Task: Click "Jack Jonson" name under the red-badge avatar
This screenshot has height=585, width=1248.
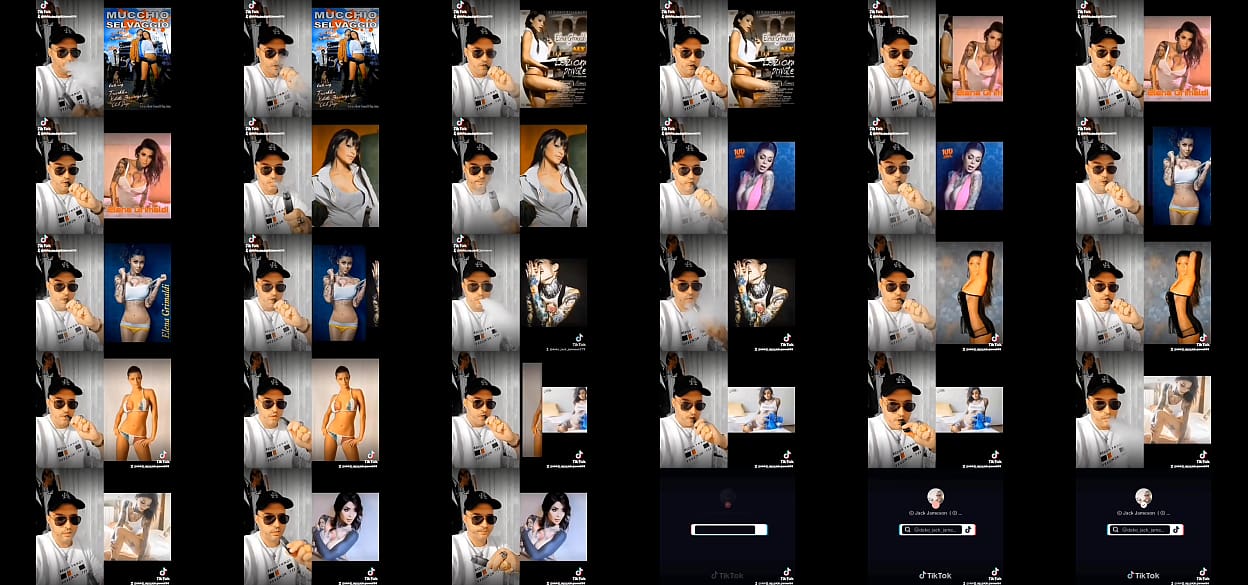Action: (931, 513)
